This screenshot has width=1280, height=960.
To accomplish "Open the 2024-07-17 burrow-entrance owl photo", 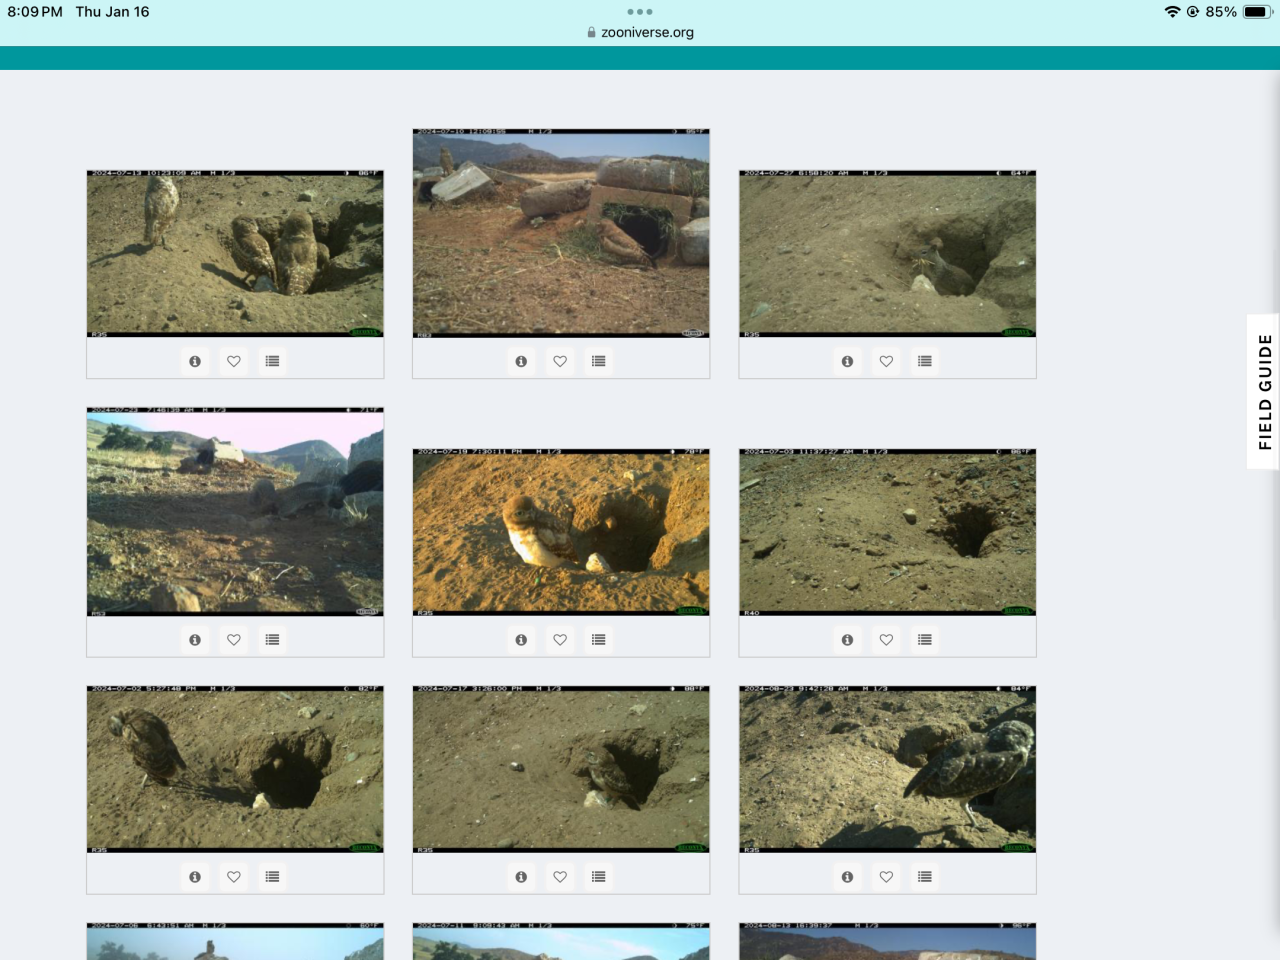I will pos(561,769).
